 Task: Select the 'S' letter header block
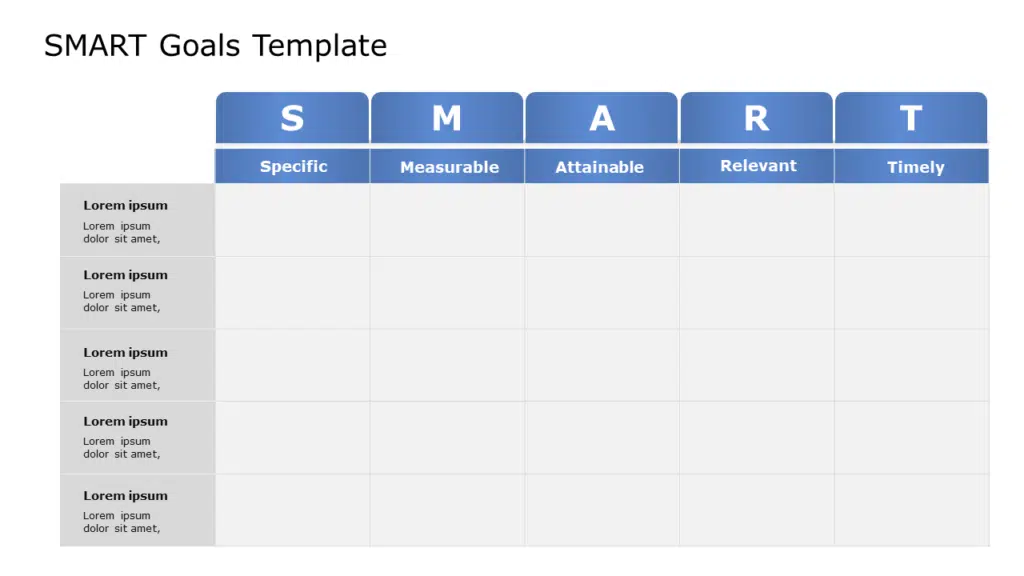(292, 118)
